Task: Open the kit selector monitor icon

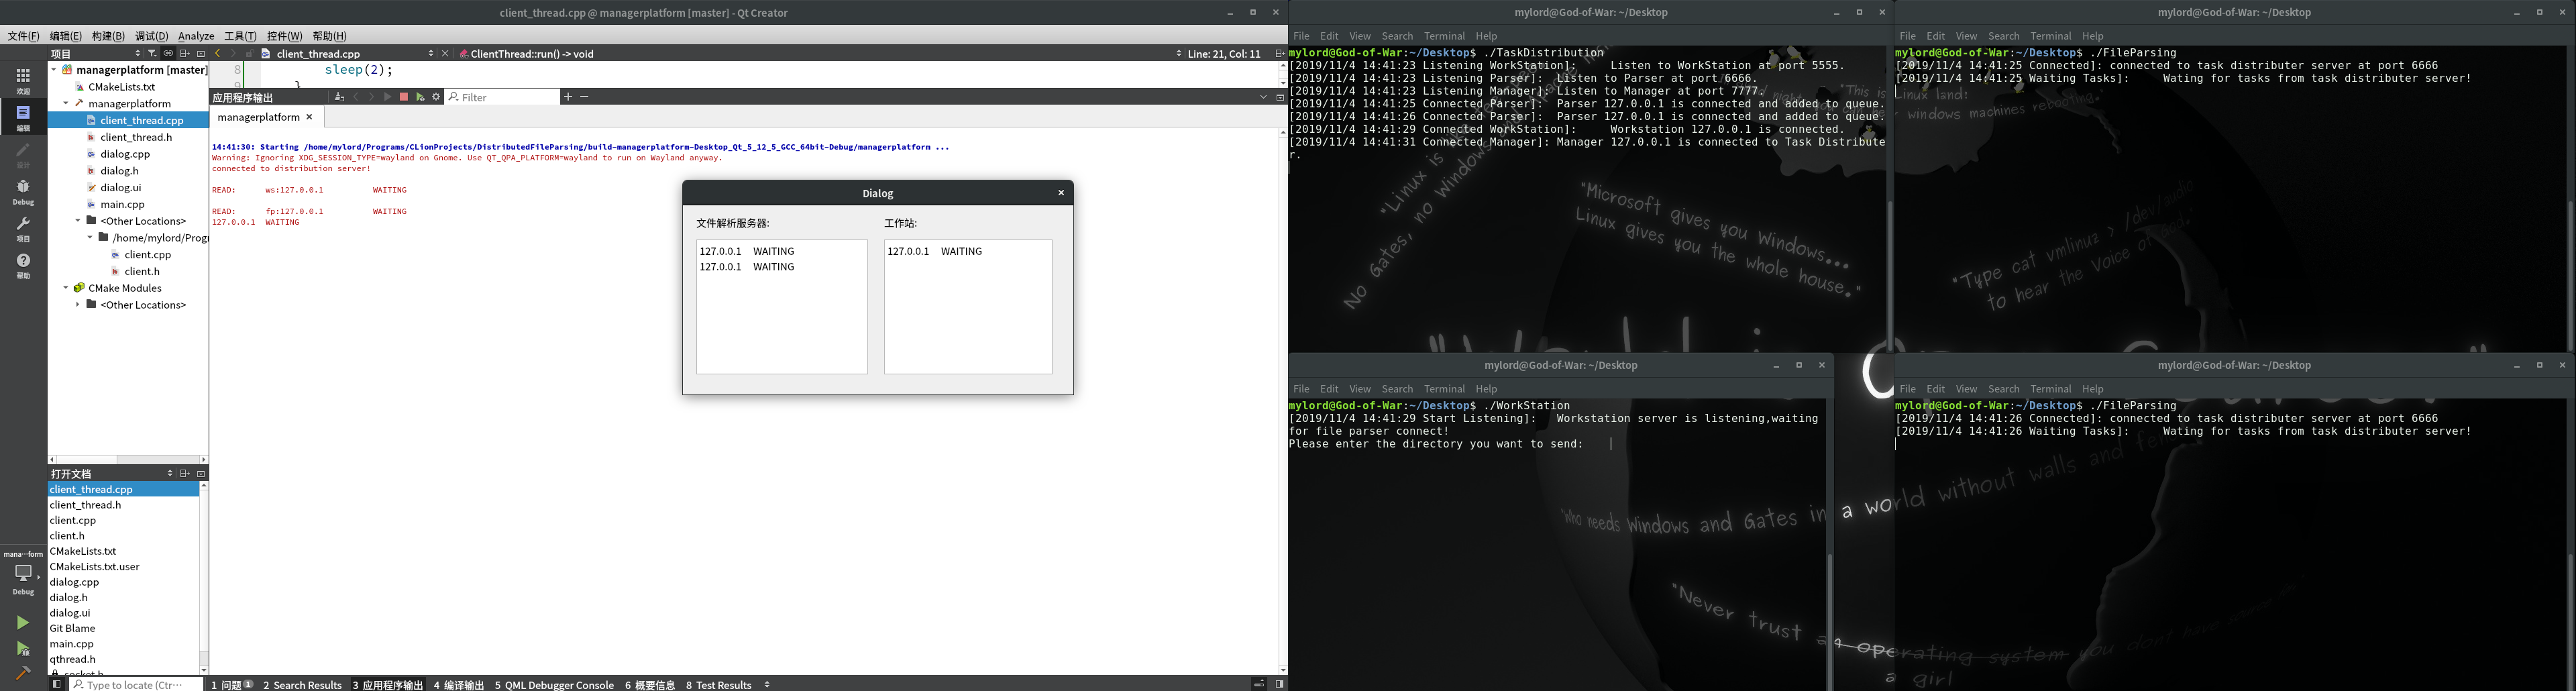Action: click(x=23, y=574)
